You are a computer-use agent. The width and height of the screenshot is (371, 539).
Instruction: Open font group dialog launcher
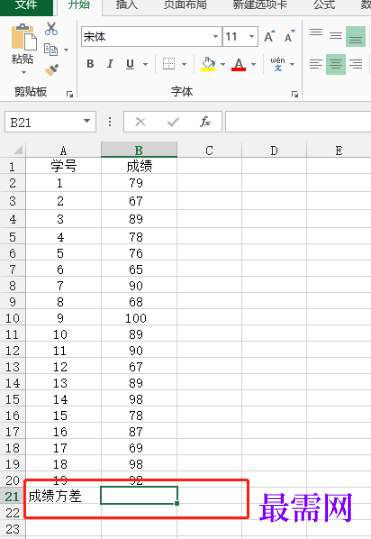click(295, 94)
